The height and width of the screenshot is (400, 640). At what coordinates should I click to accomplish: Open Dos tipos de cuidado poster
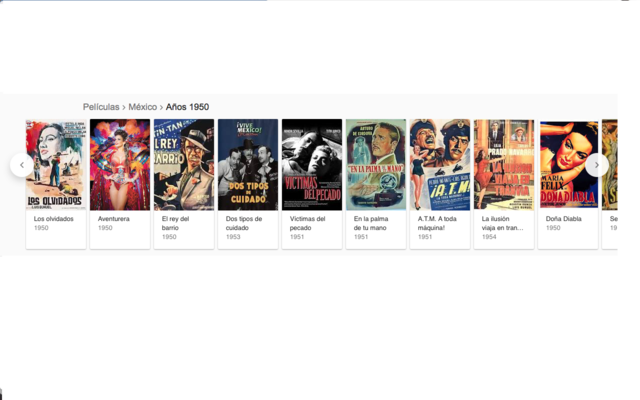point(248,165)
